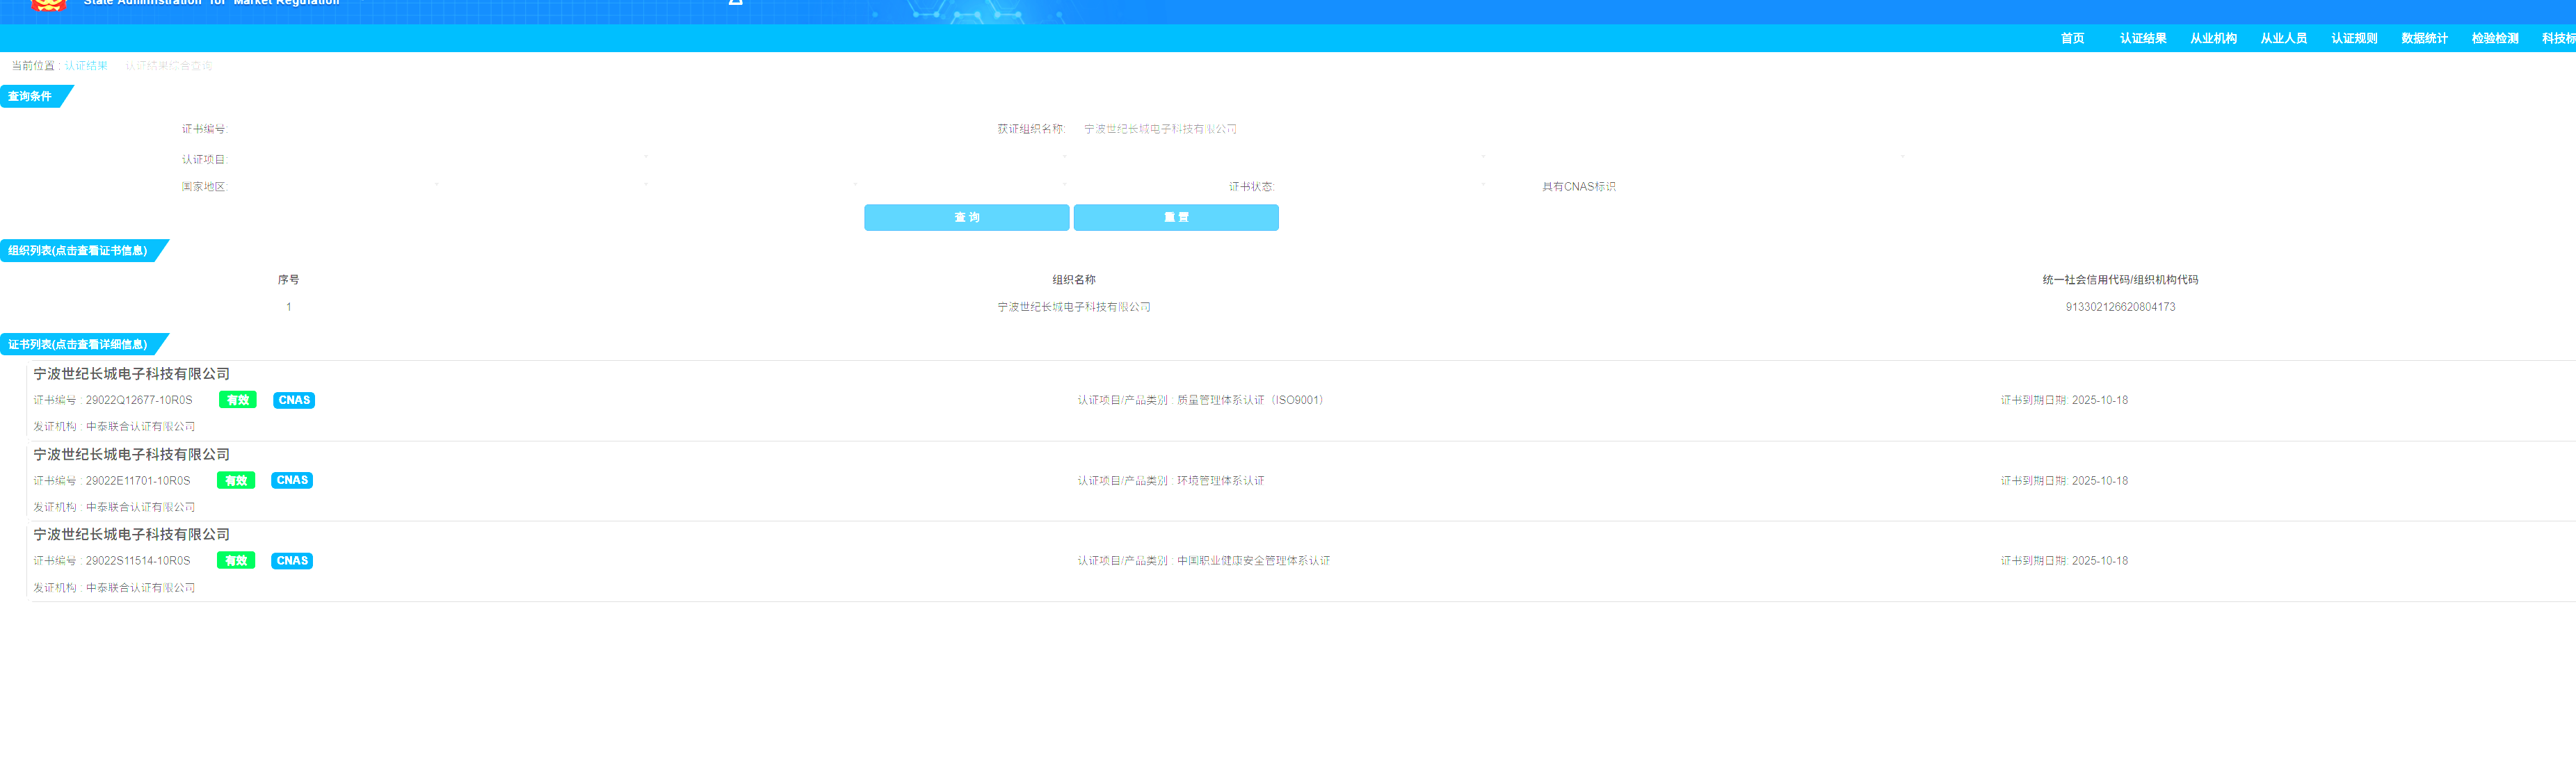Screen dimensions: 2576x771
Task: Click CNAS badge on certificate 29022S11514-10R0S
Action: tap(292, 561)
